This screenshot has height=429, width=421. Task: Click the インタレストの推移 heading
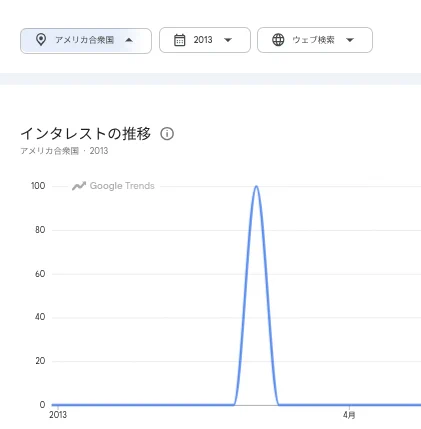point(86,134)
